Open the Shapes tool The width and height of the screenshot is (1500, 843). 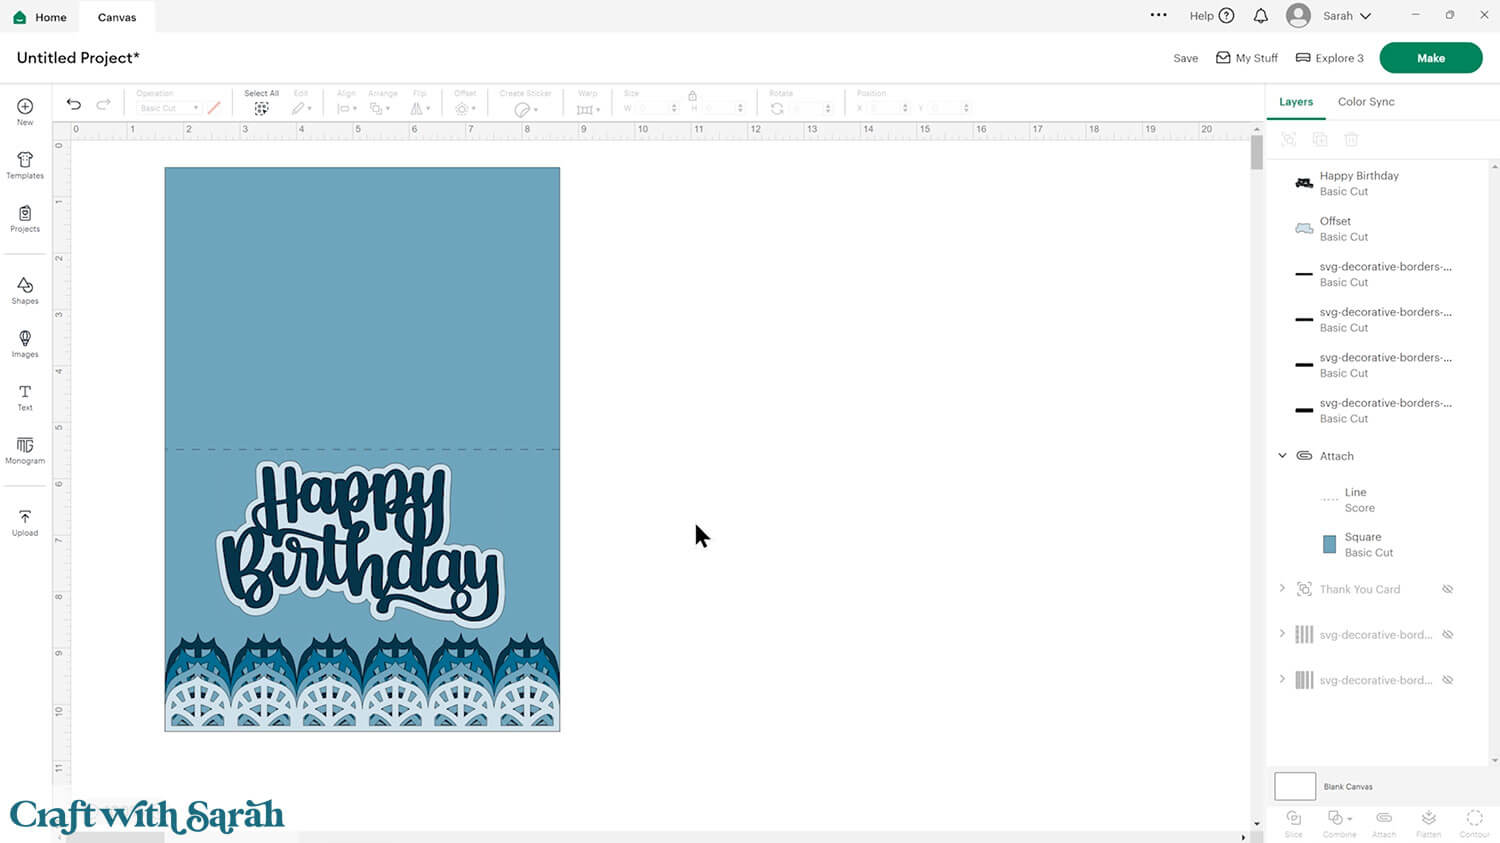point(25,291)
